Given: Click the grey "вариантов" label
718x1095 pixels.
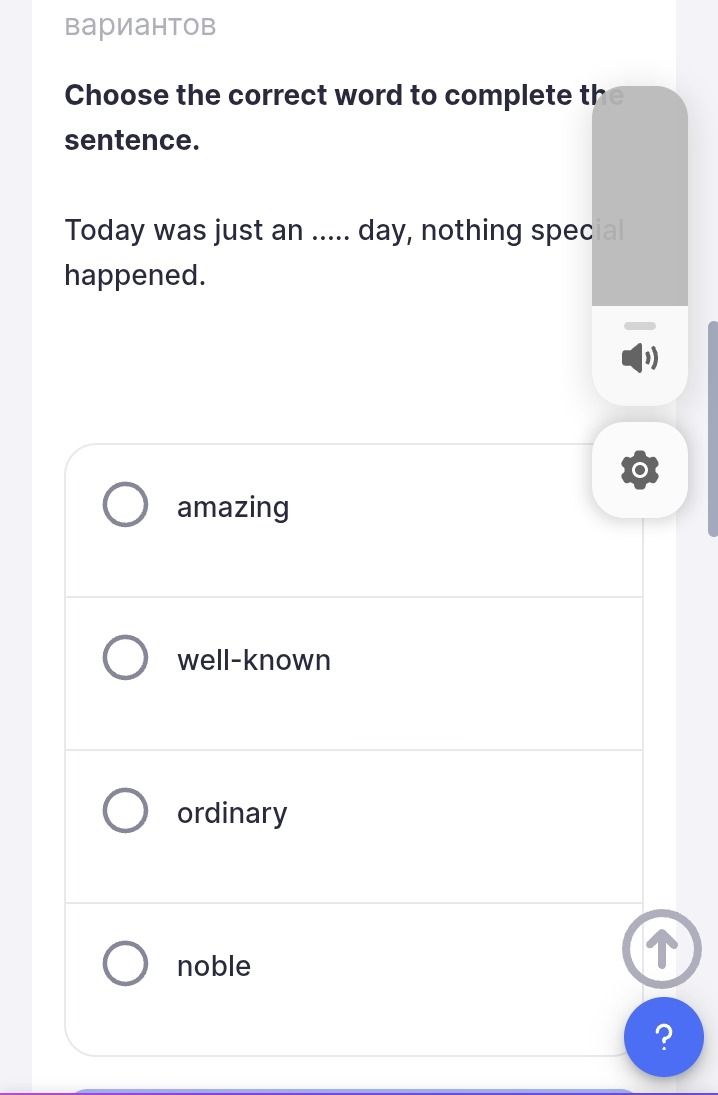Looking at the screenshot, I should (140, 25).
